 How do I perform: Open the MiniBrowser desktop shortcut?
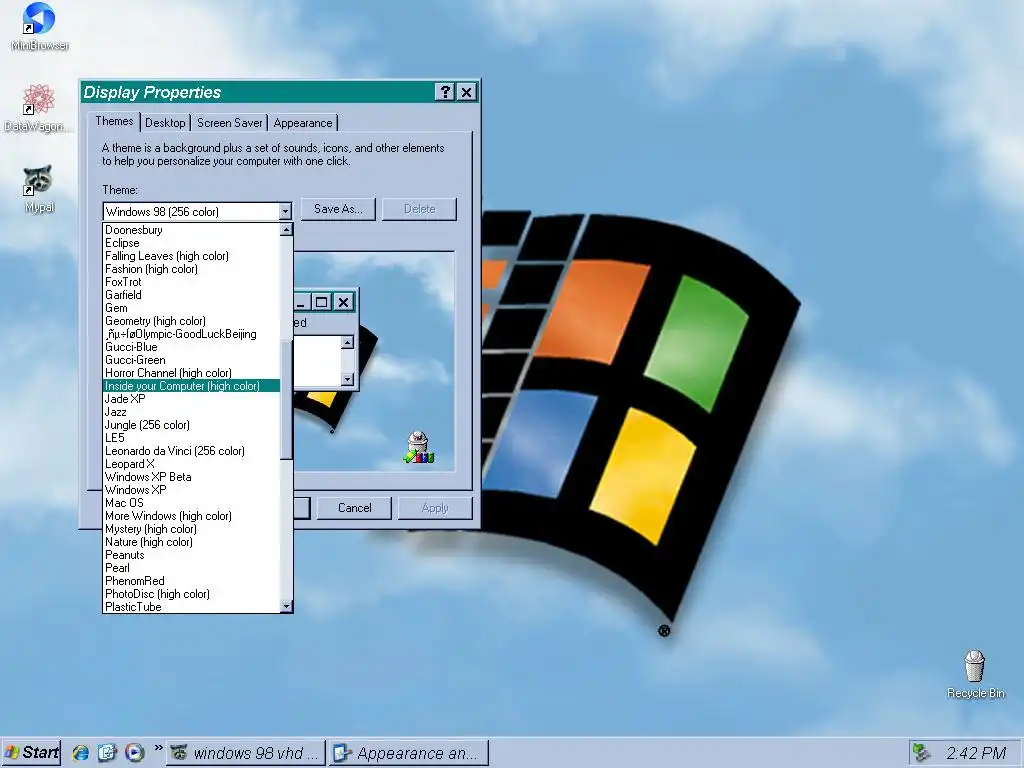pyautogui.click(x=39, y=26)
